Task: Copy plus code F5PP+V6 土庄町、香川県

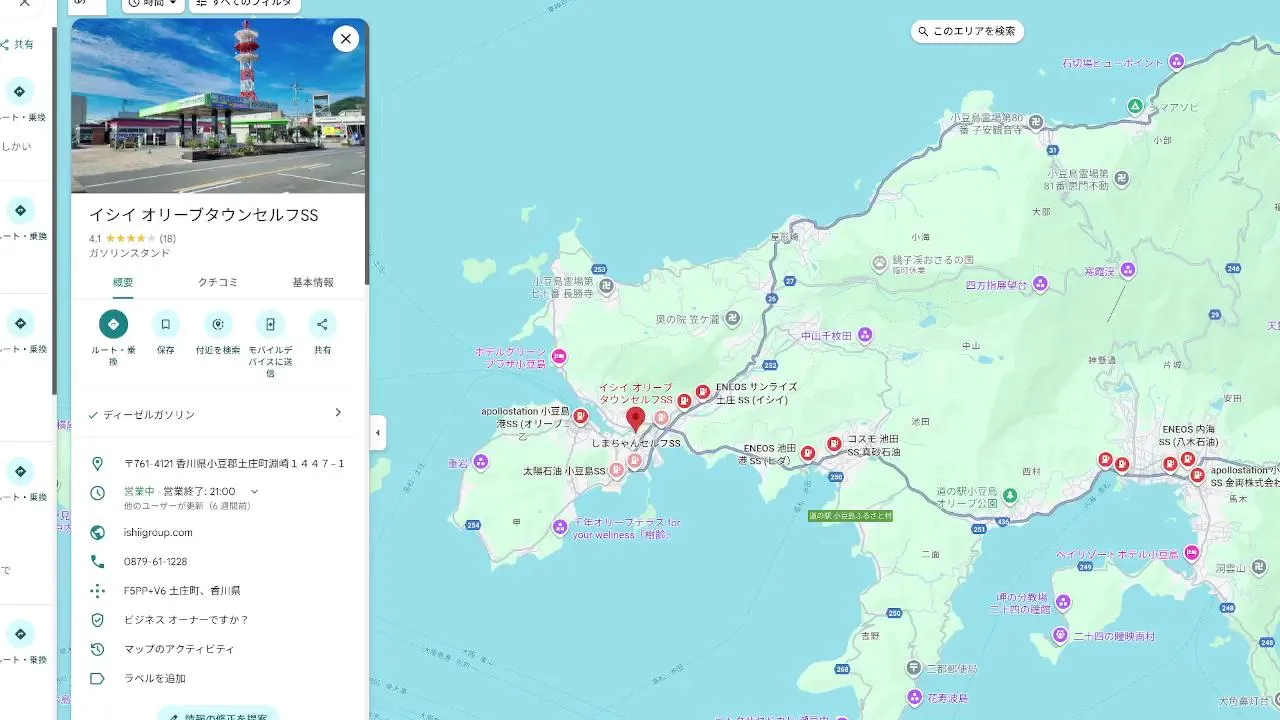Action: pos(182,591)
